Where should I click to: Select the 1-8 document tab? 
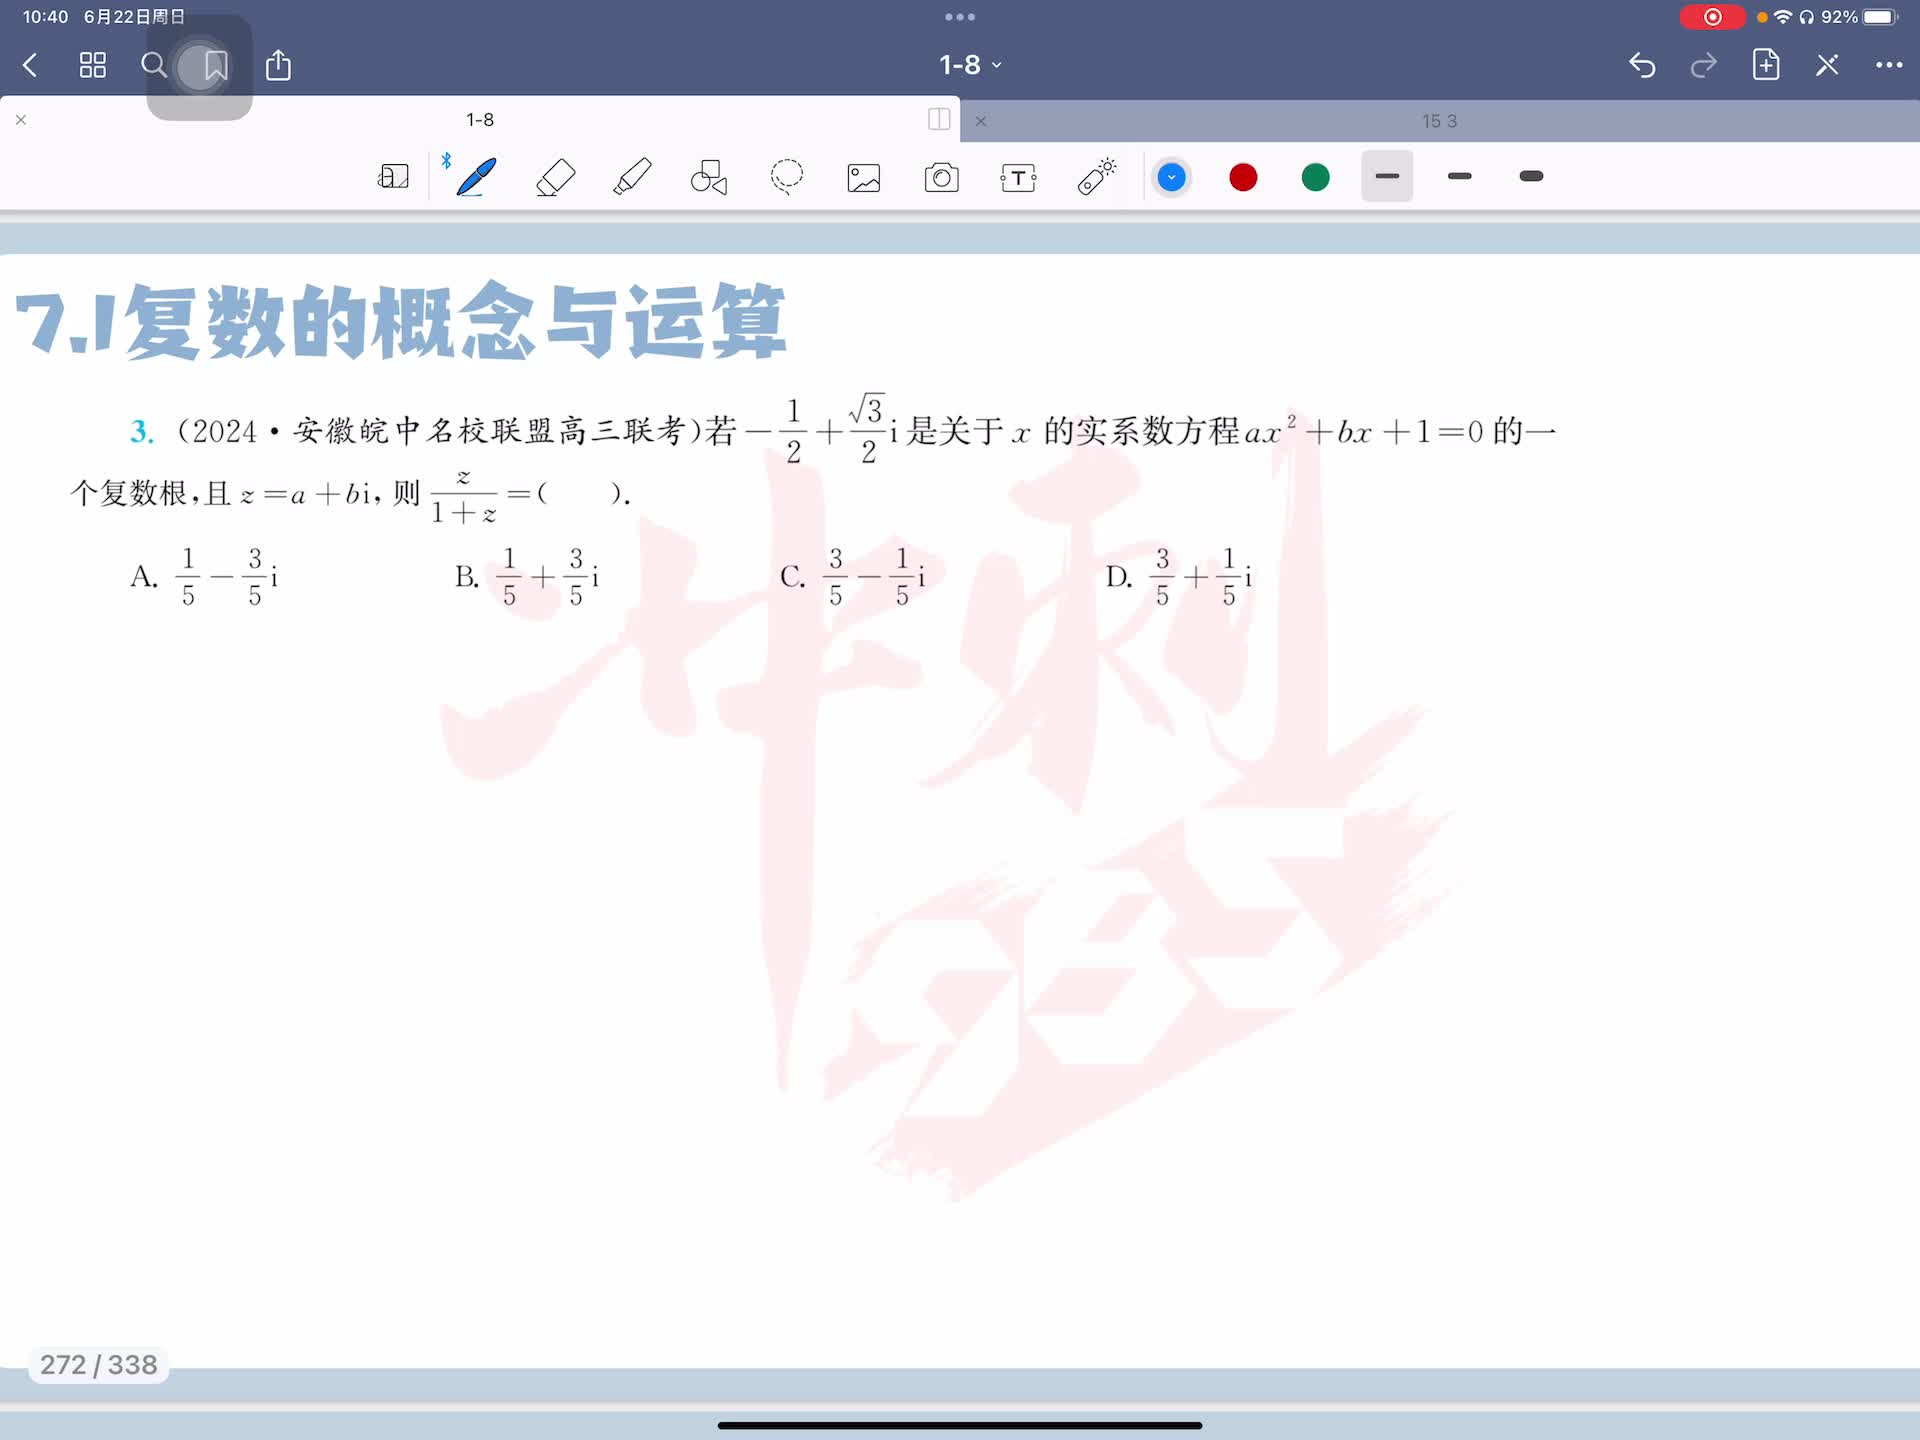[x=480, y=120]
